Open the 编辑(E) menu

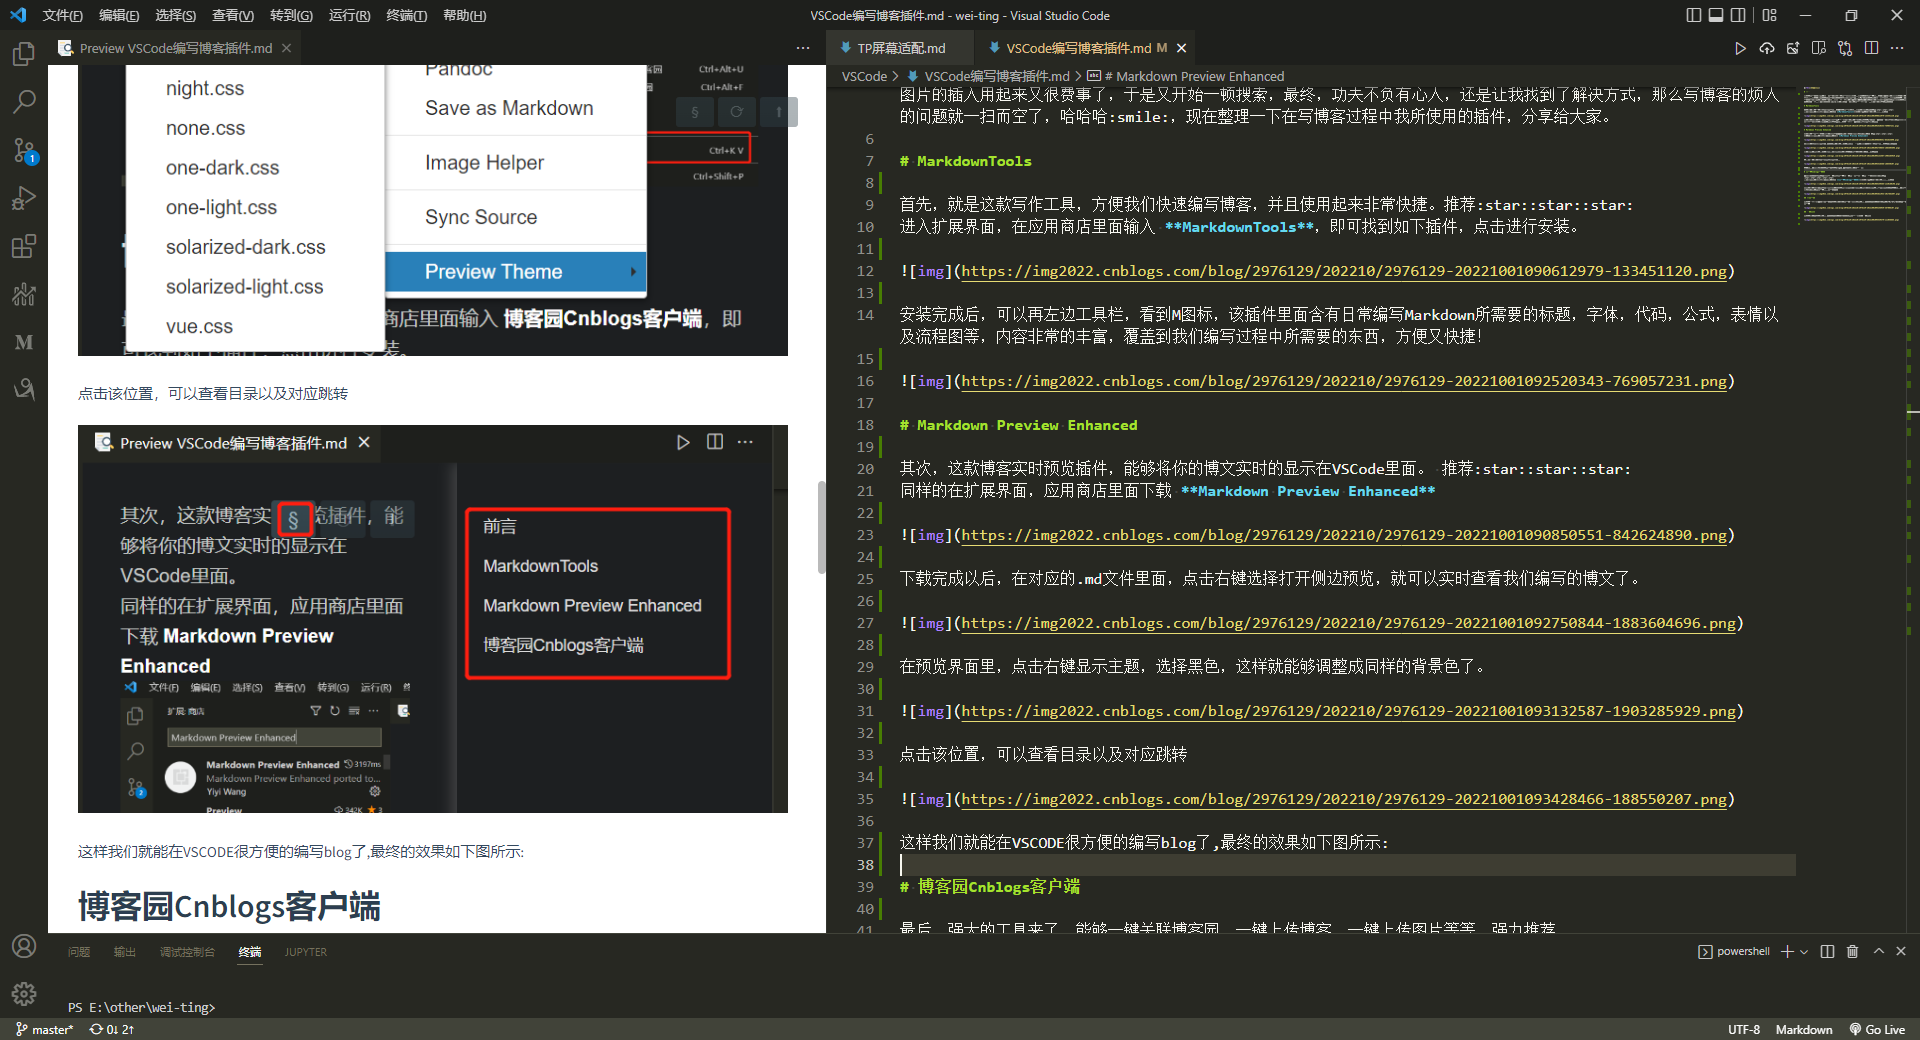[119, 15]
